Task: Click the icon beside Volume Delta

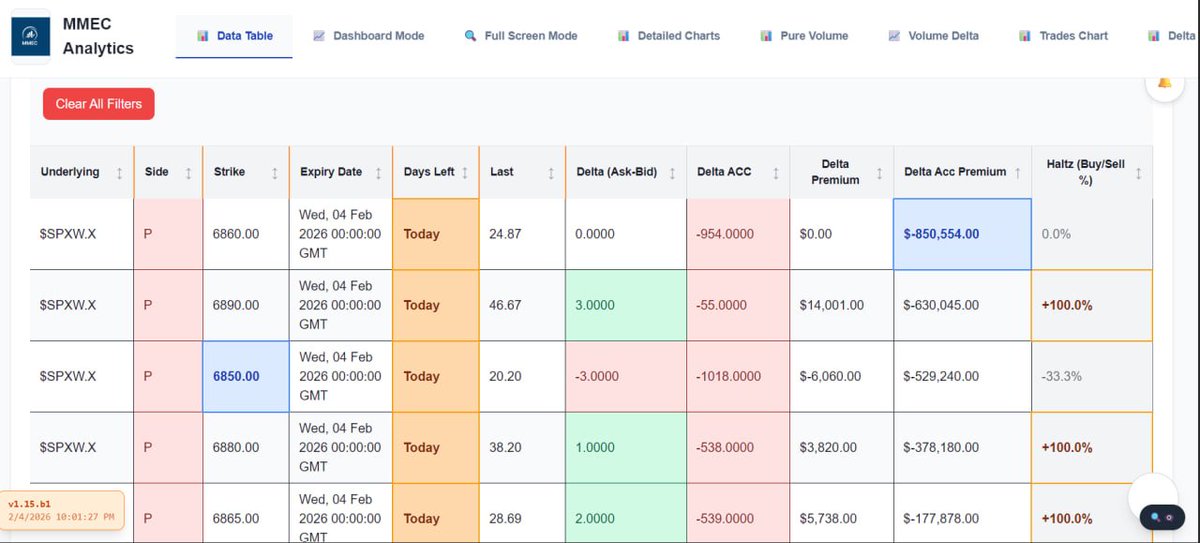Action: [894, 36]
